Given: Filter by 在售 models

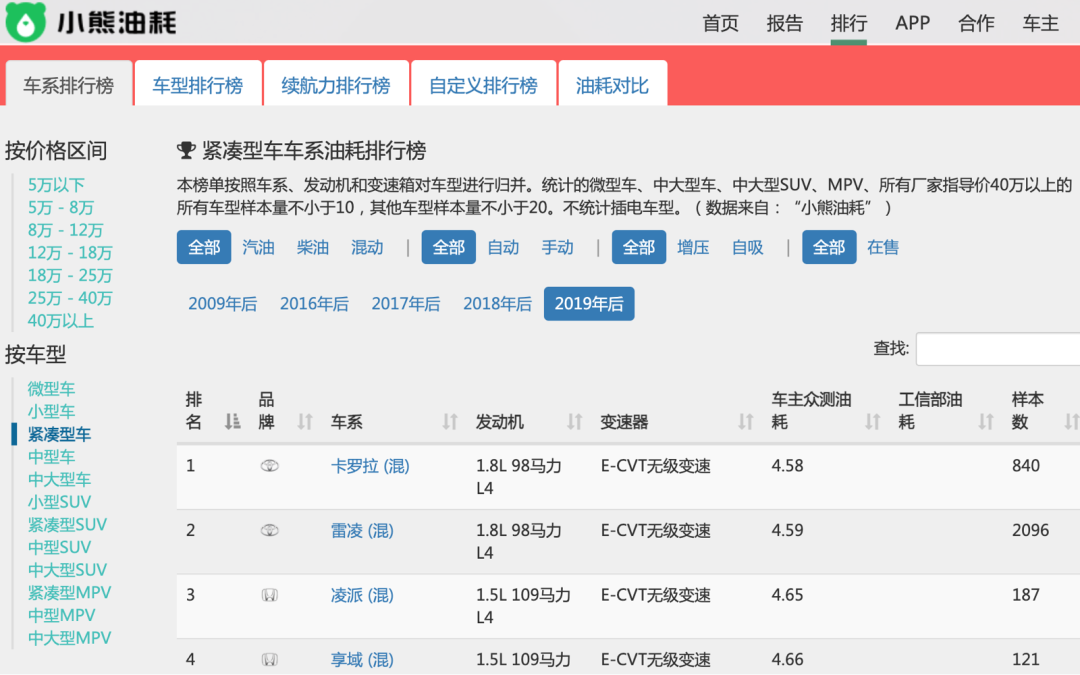Looking at the screenshot, I should coord(883,247).
